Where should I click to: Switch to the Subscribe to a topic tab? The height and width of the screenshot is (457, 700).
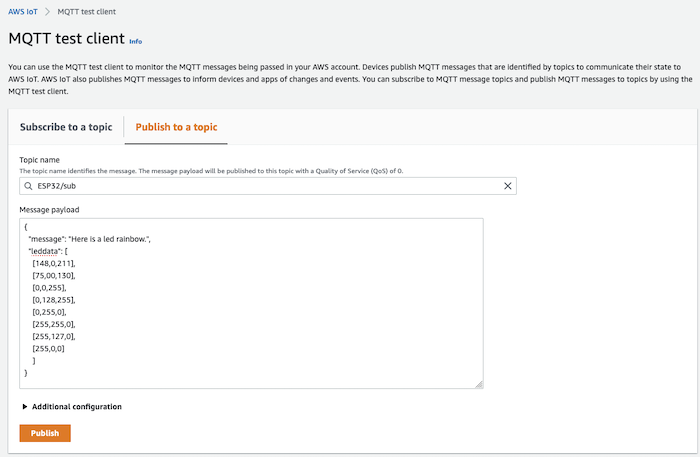[x=65, y=127]
